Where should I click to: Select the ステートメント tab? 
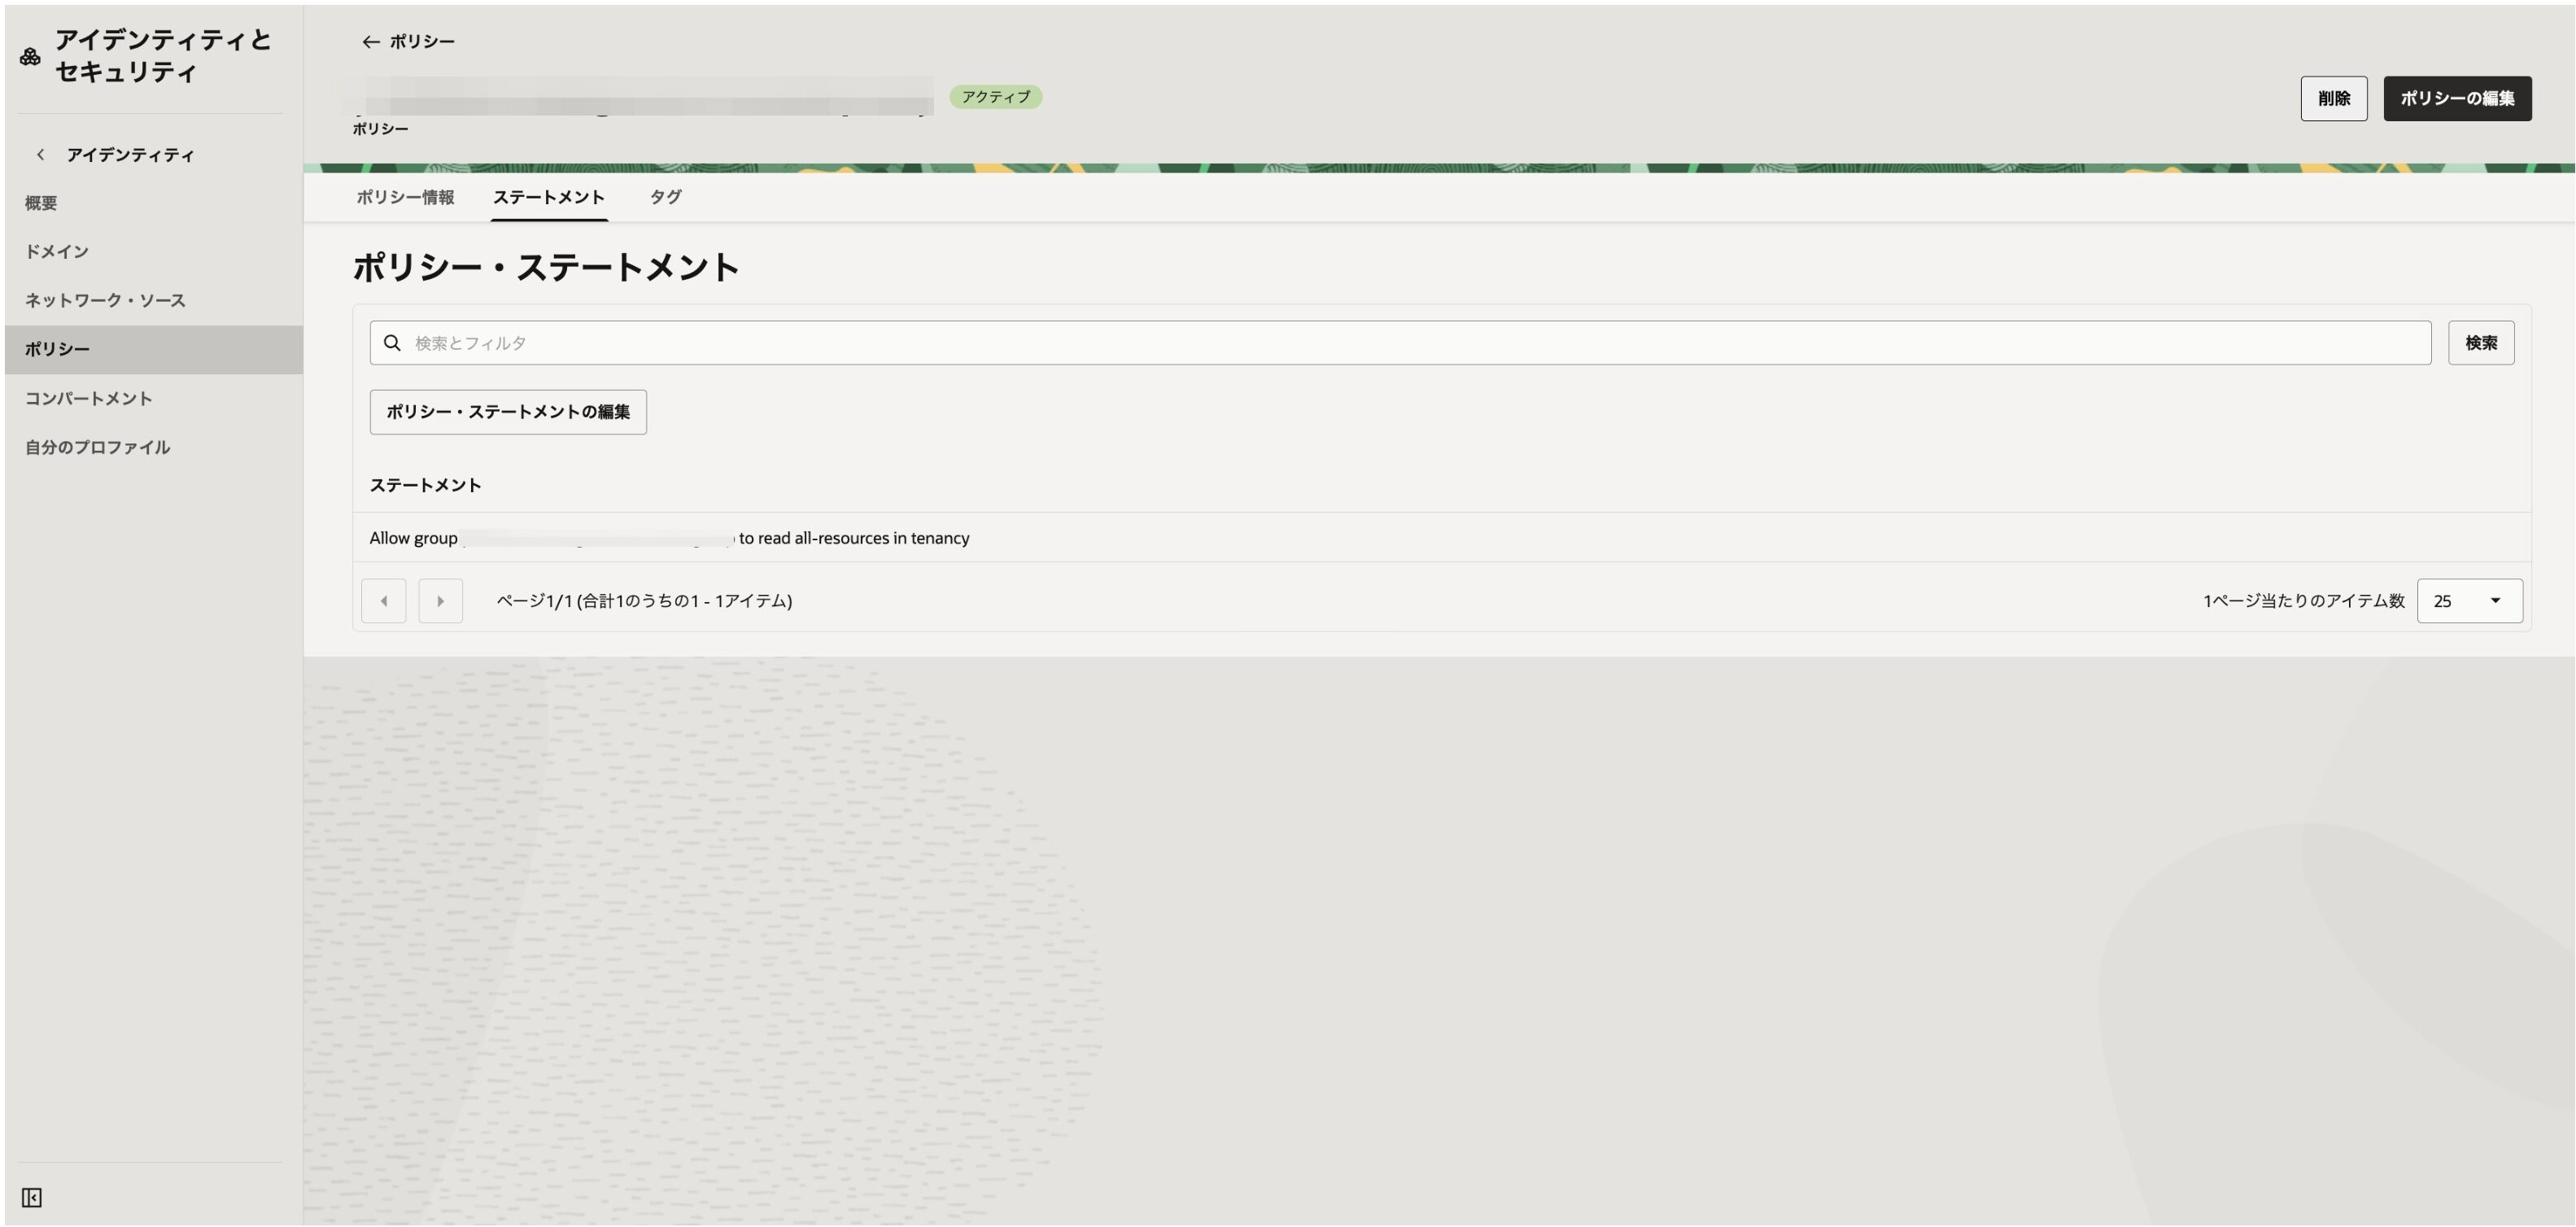pyautogui.click(x=548, y=197)
